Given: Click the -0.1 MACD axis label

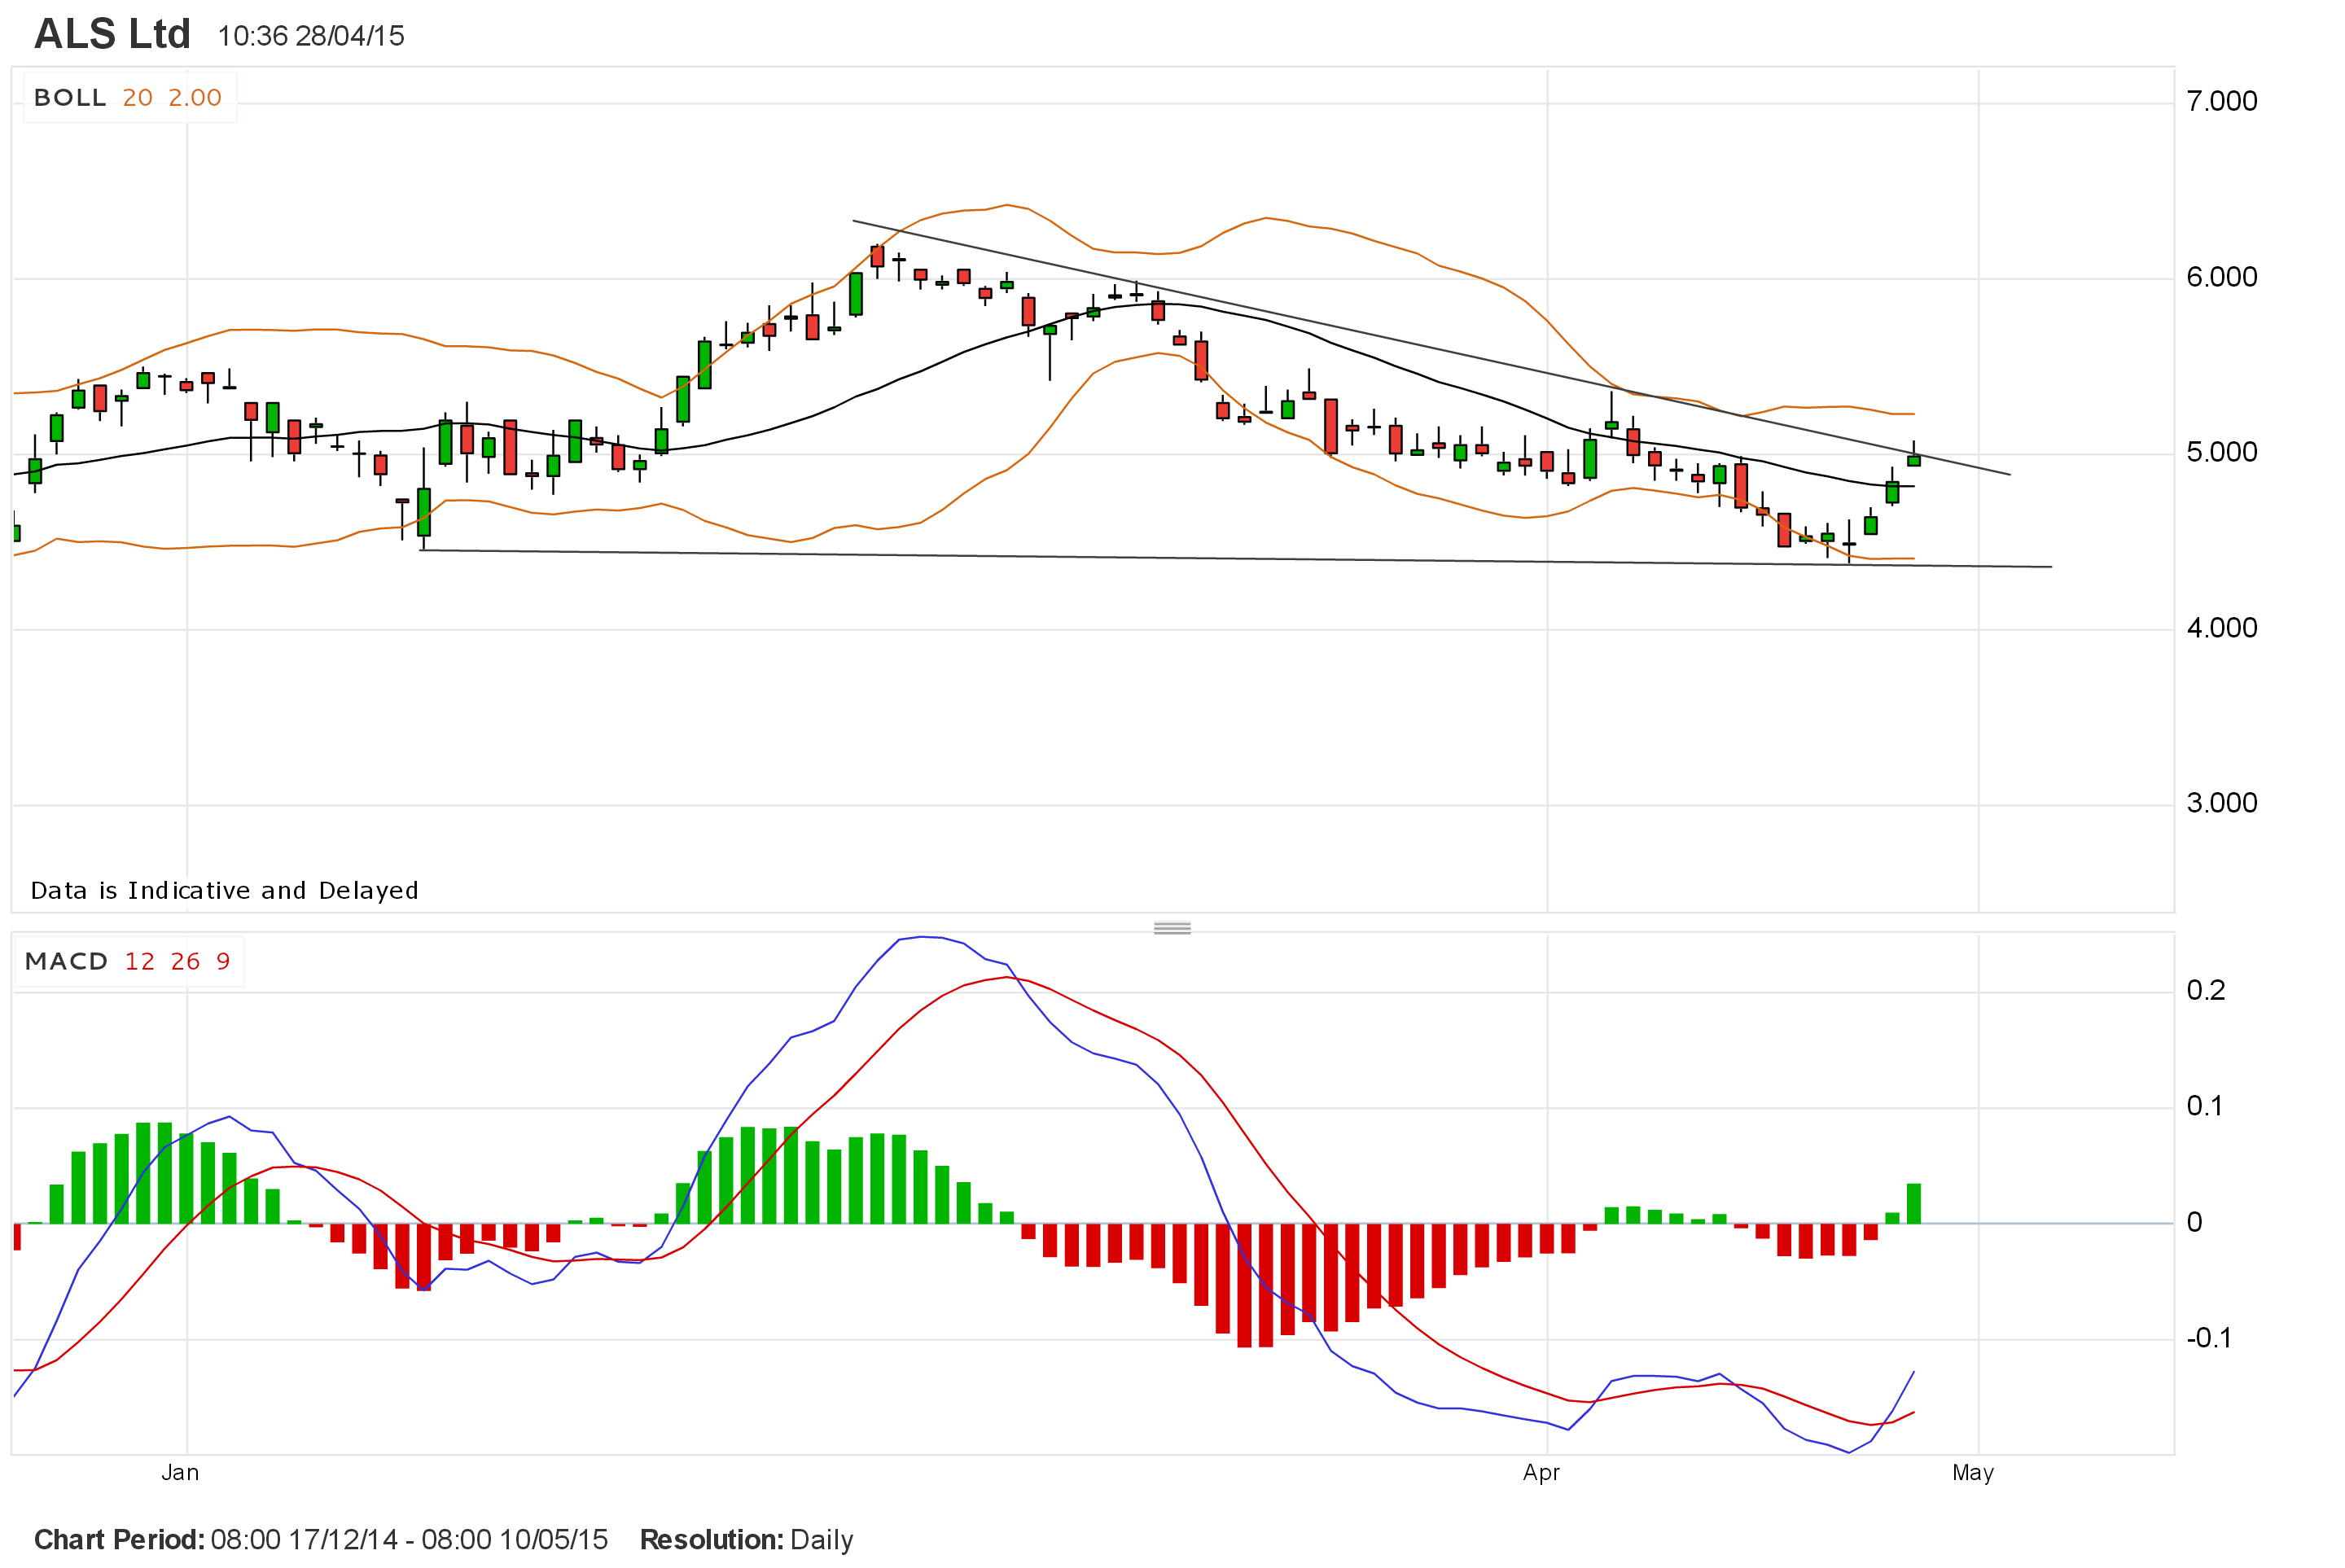Looking at the screenshot, I should tap(2208, 1338).
